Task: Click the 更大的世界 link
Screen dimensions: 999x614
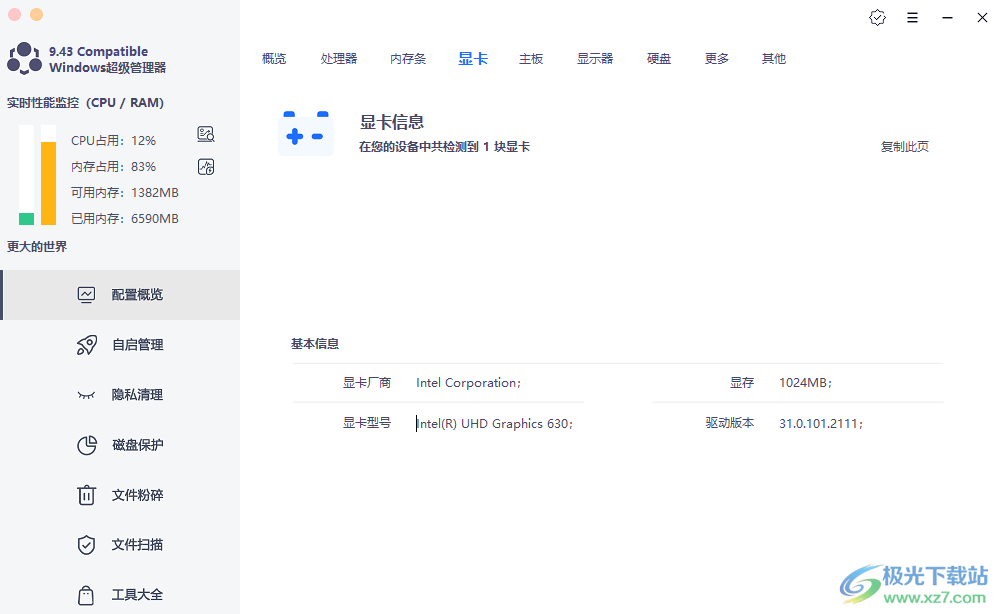Action: tap(37, 247)
